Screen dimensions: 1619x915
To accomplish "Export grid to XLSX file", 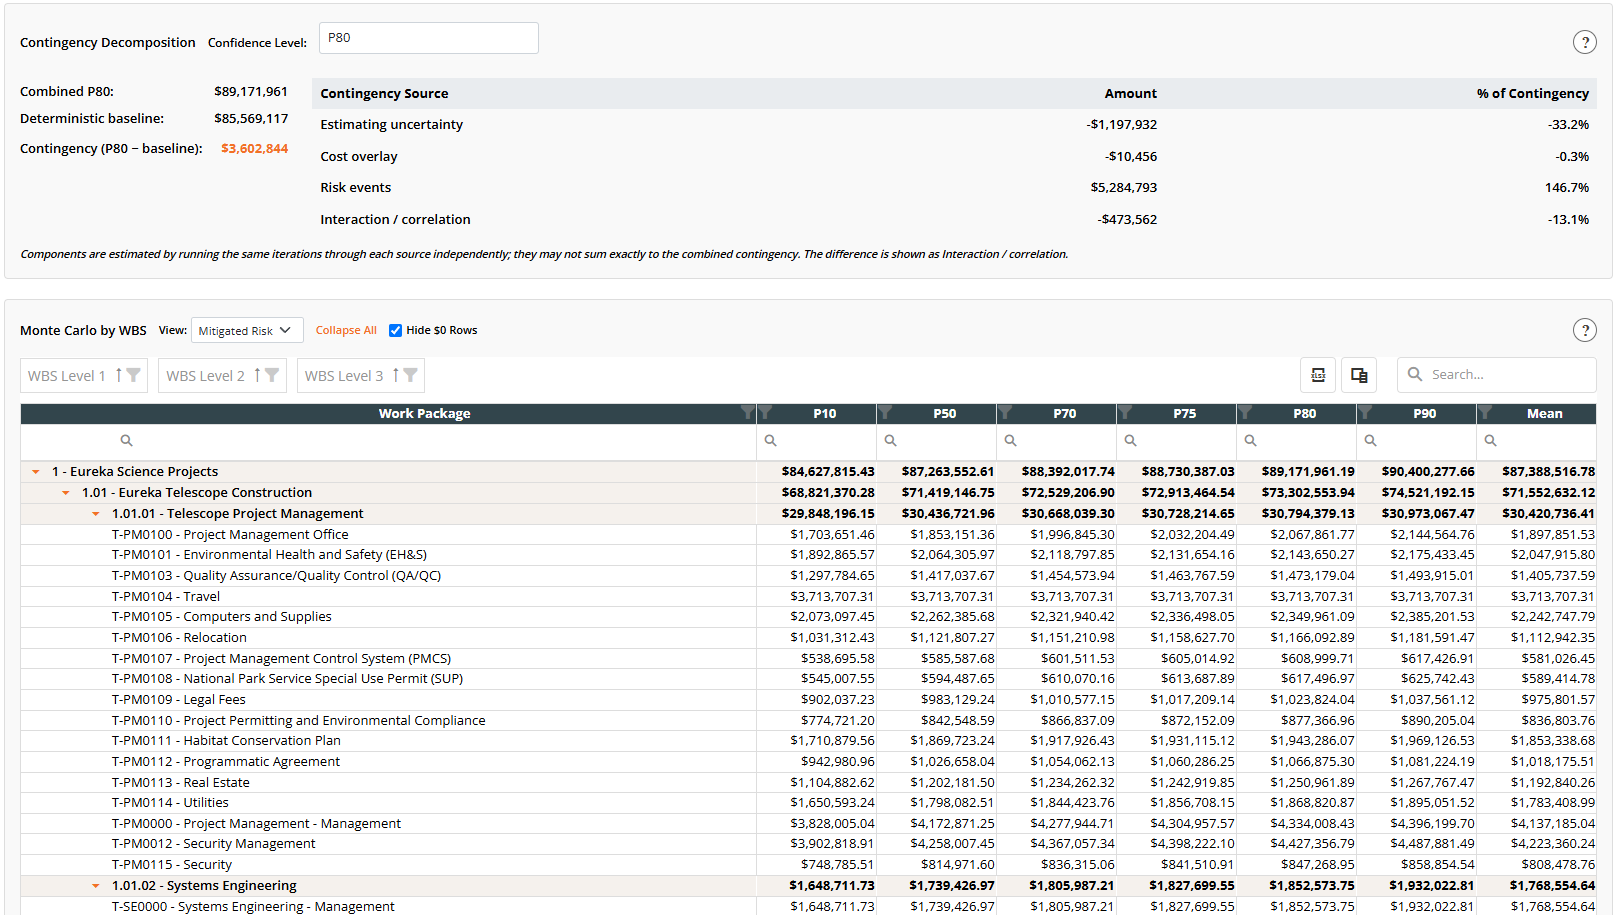I will 1318,375.
